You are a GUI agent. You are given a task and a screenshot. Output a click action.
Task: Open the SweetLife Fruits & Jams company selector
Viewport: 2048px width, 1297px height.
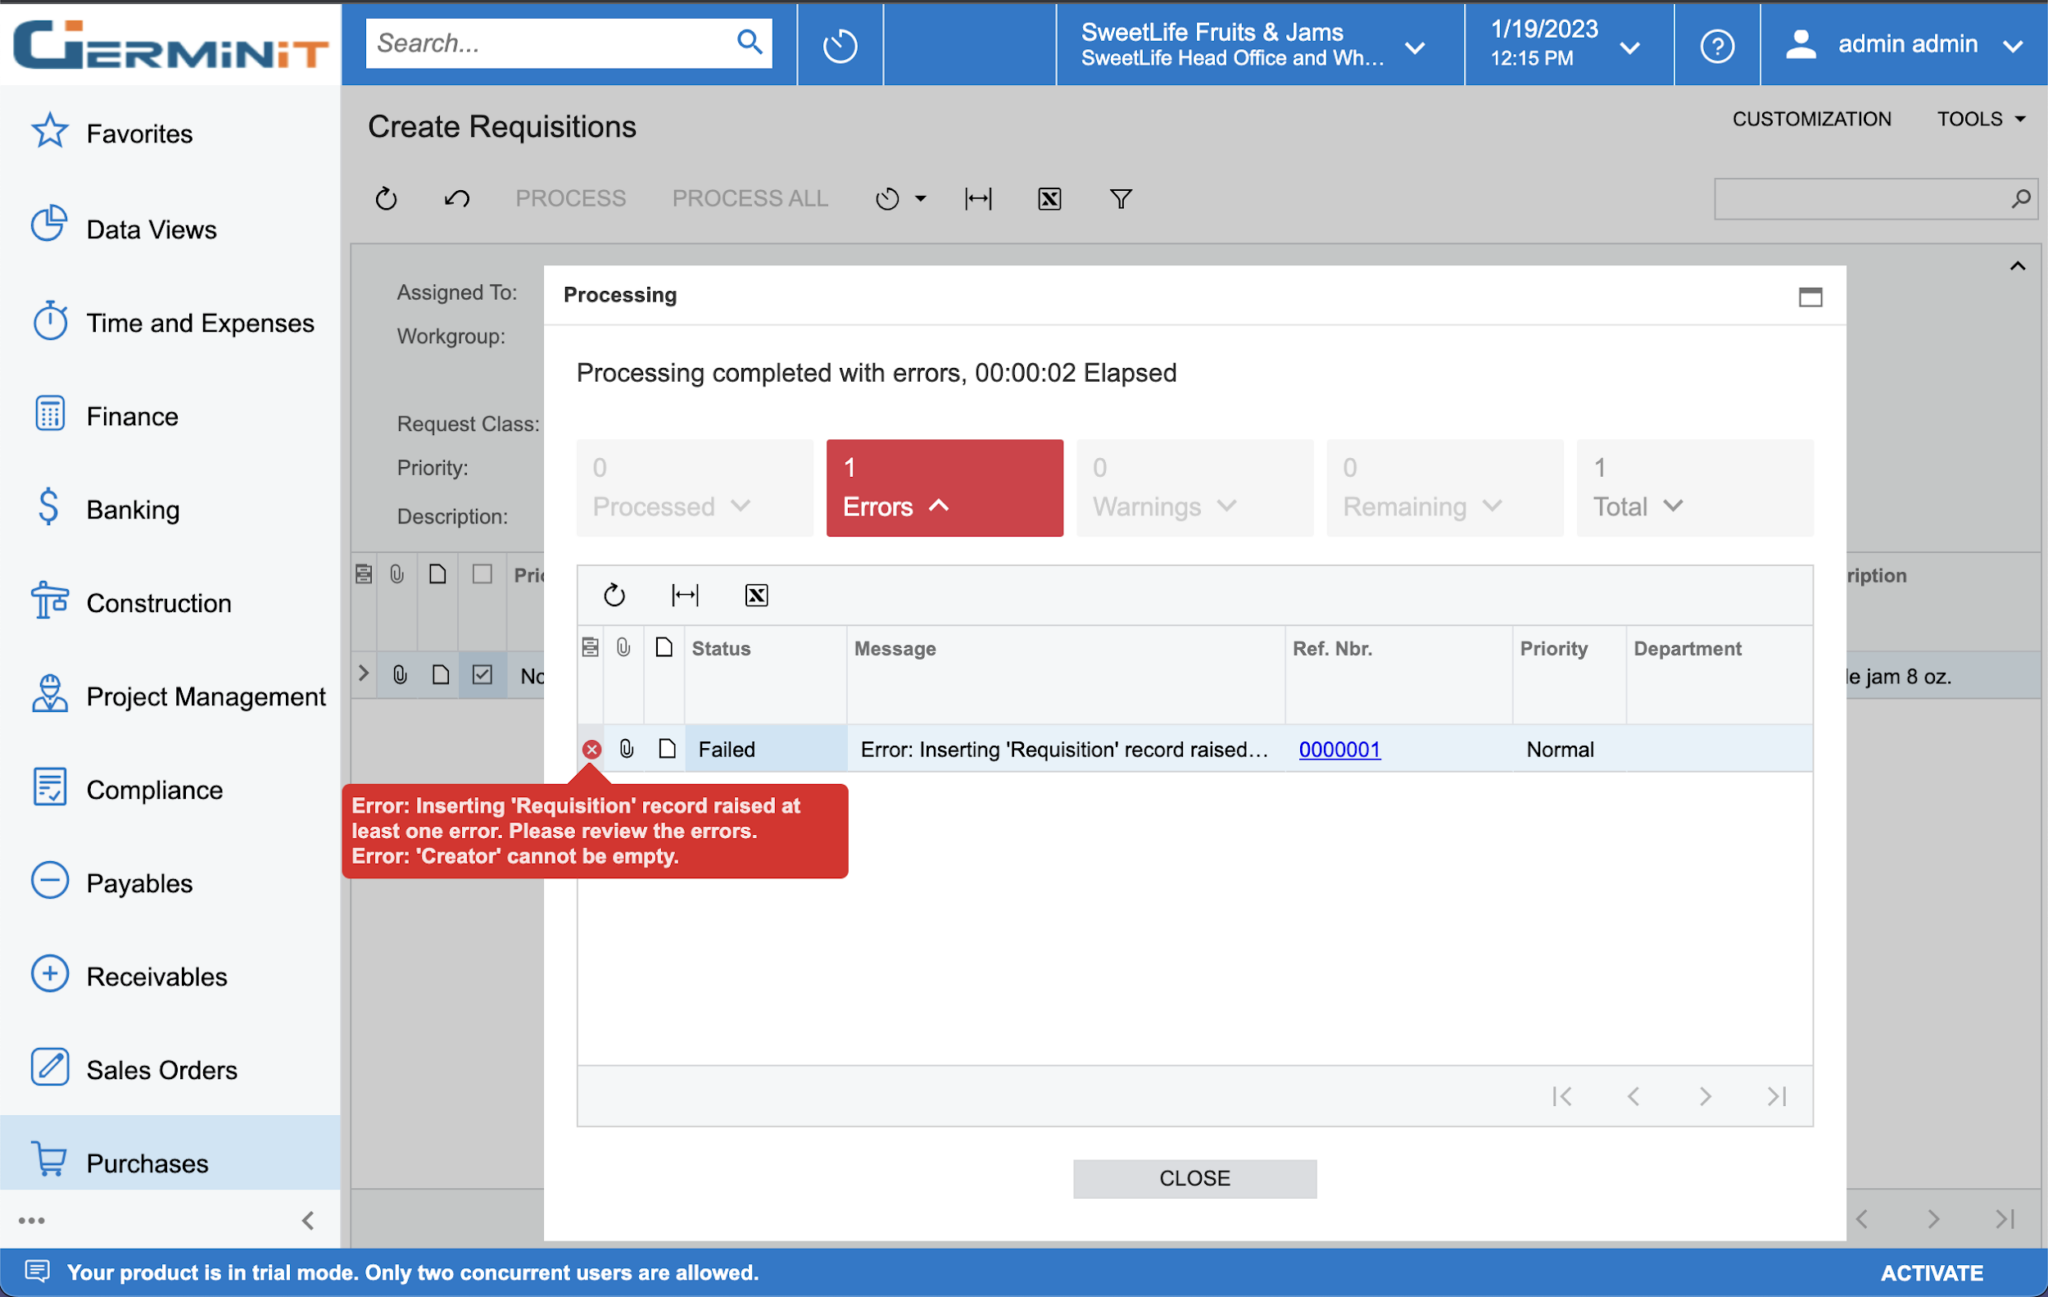pyautogui.click(x=1260, y=45)
